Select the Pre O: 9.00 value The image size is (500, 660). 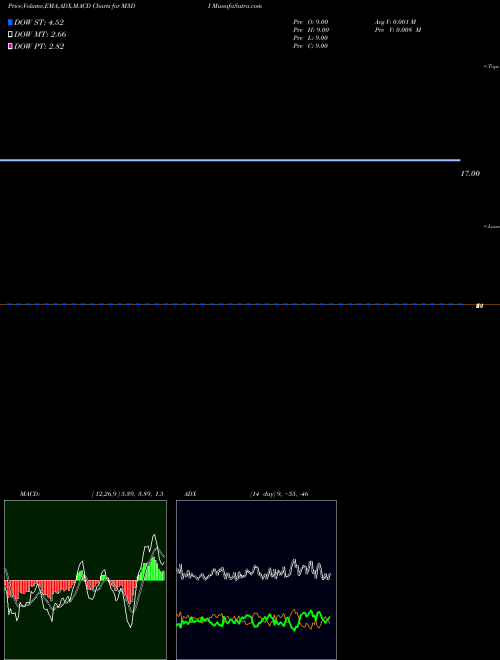[x=311, y=22]
